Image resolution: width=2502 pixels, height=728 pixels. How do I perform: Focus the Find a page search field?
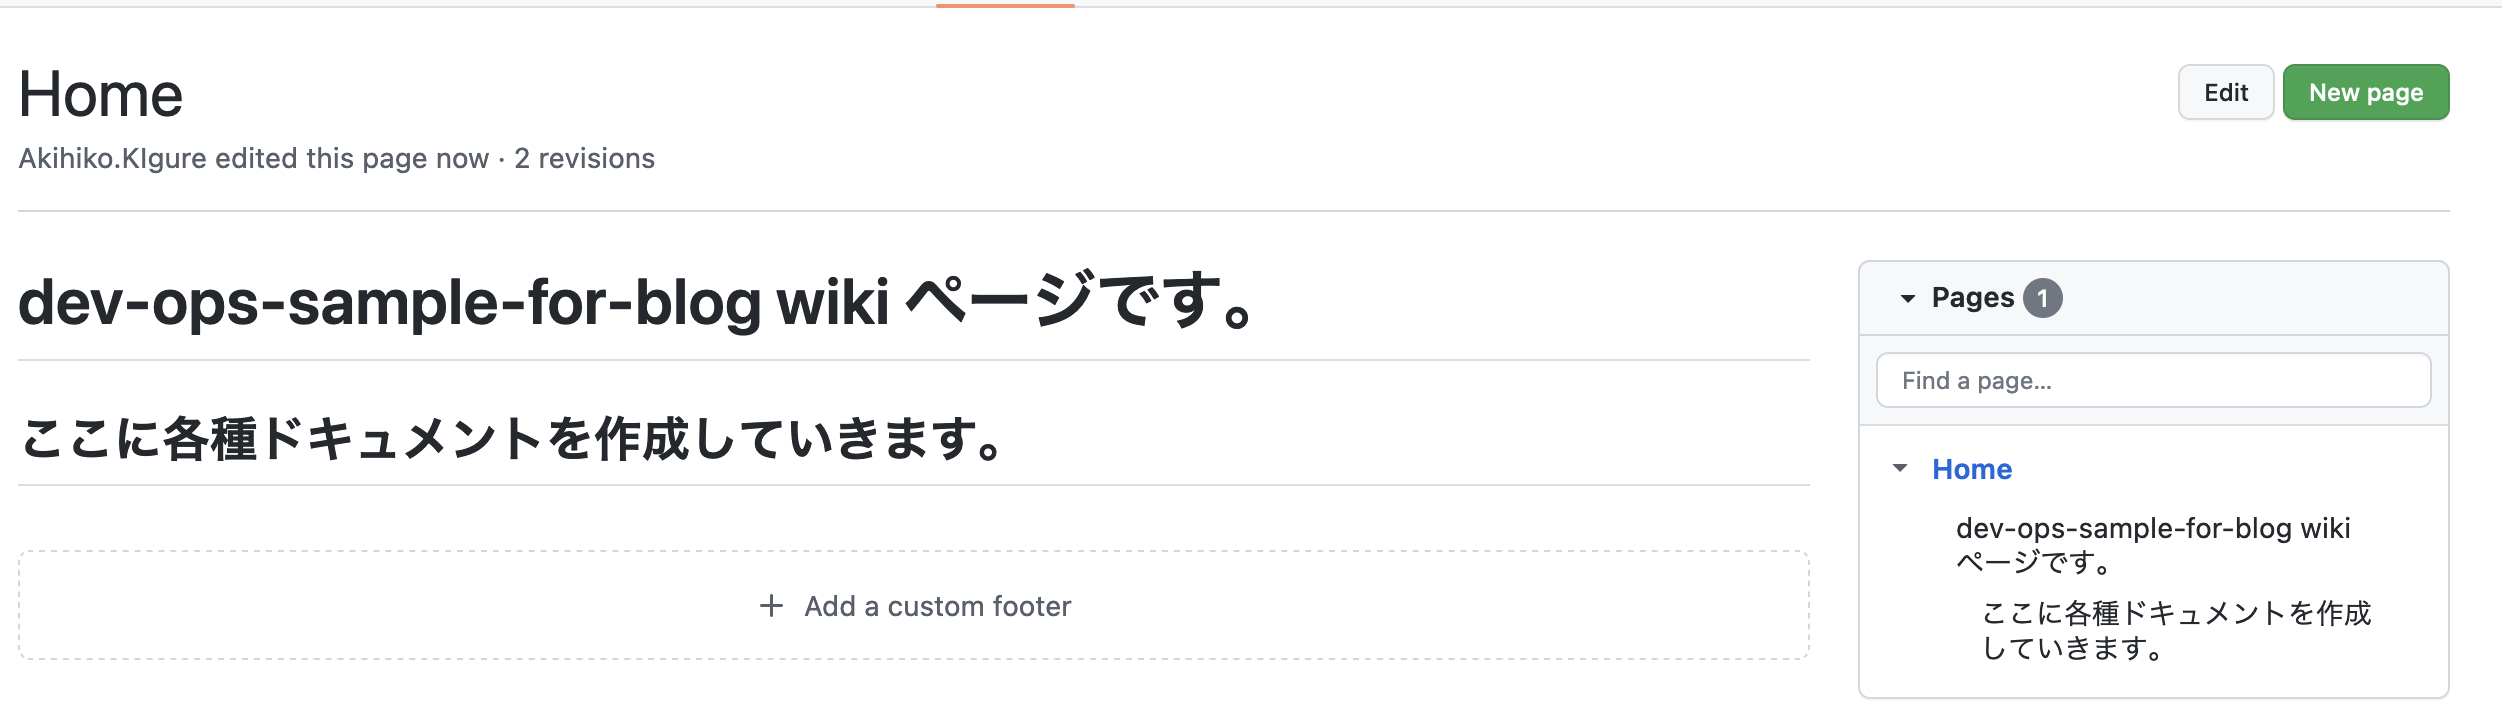(2153, 381)
